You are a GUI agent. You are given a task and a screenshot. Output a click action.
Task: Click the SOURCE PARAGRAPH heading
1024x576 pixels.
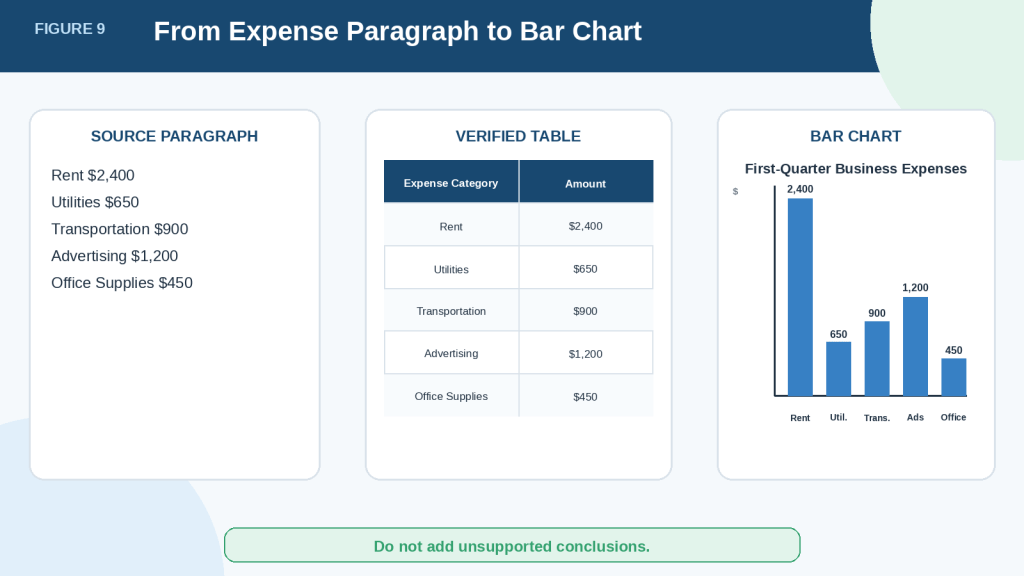click(174, 136)
